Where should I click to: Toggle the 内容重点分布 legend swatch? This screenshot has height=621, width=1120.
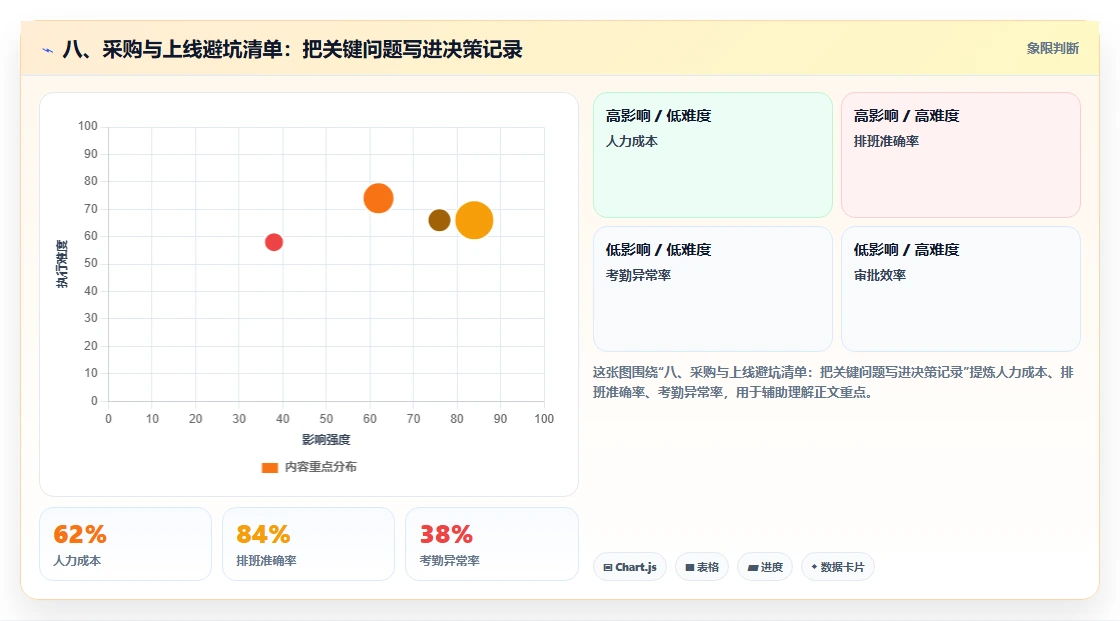[269, 467]
